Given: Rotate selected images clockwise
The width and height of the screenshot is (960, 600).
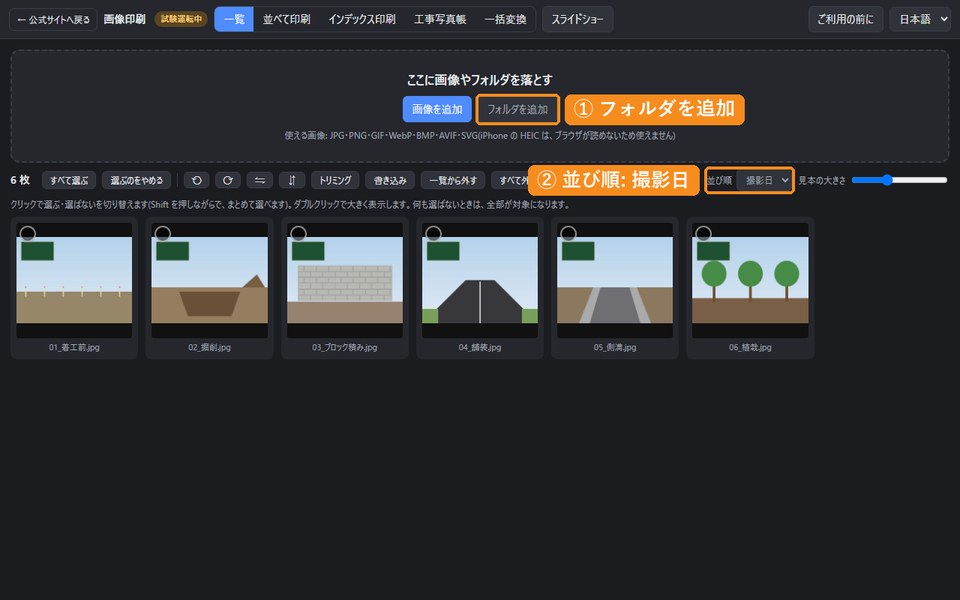Looking at the screenshot, I should click(x=228, y=180).
